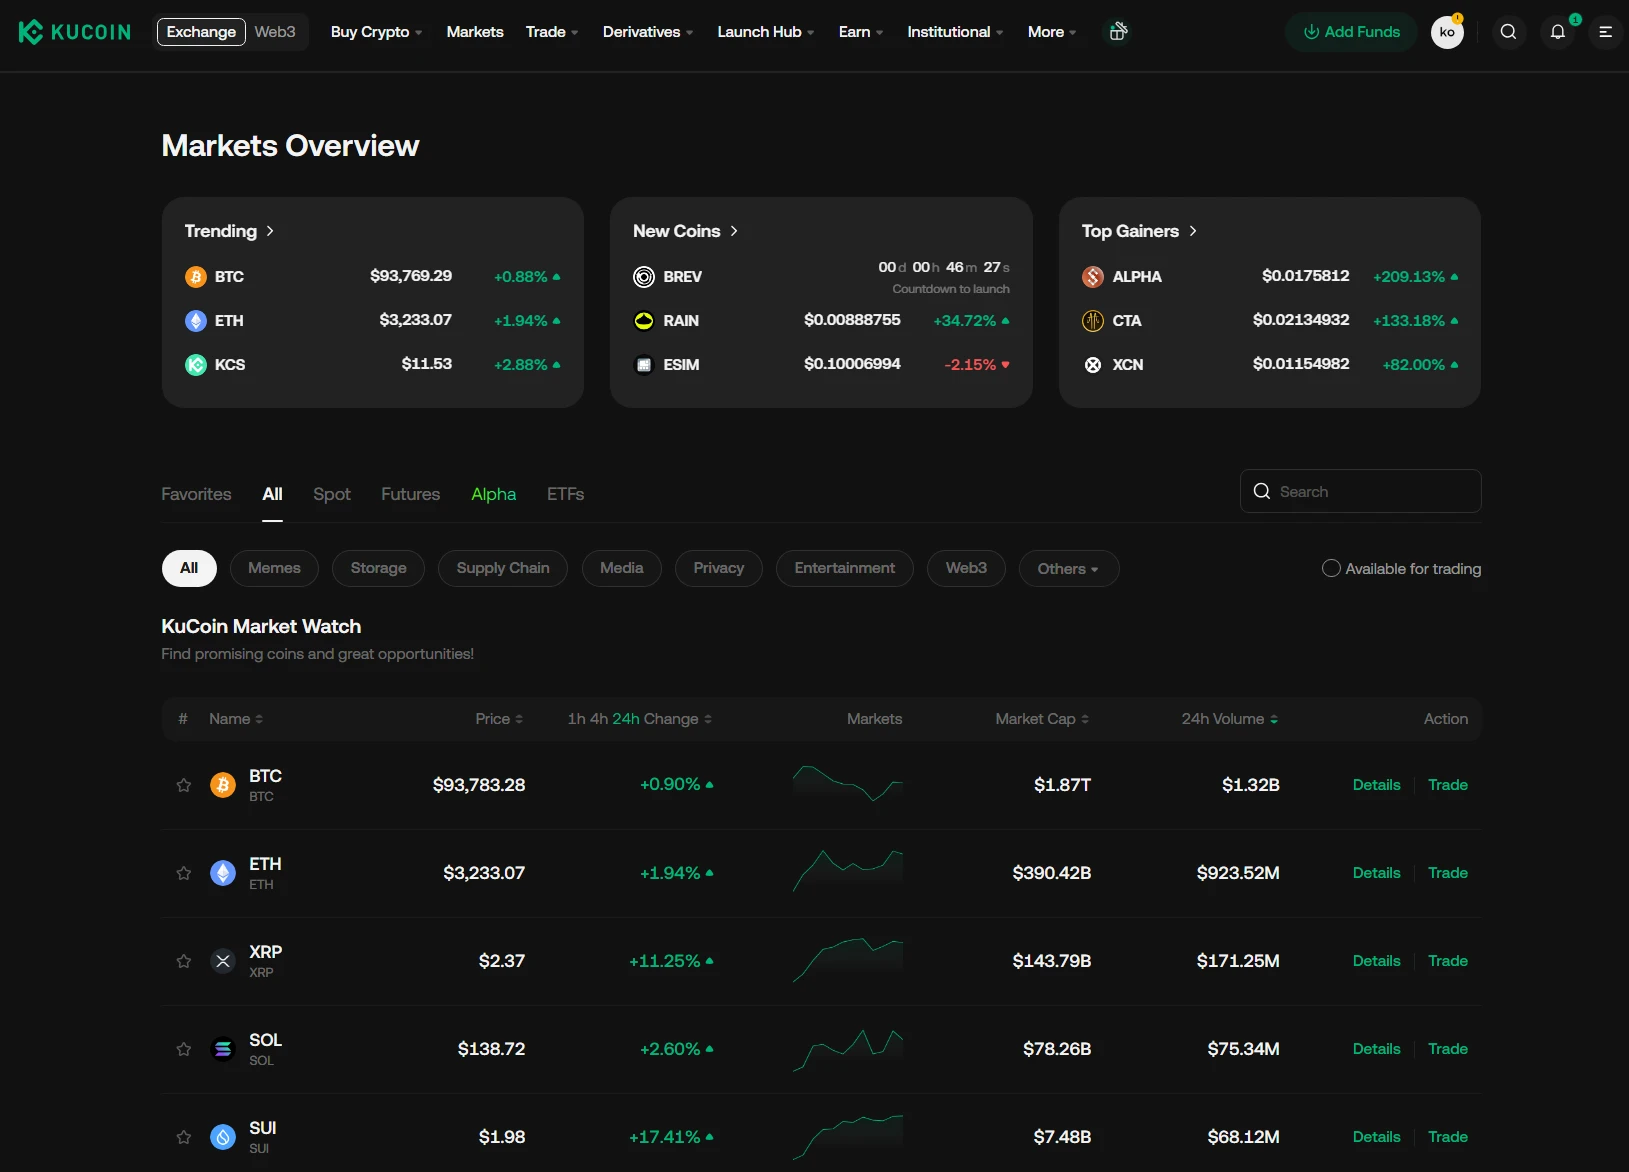Viewport: 1629px width, 1172px height.
Task: Switch to the Alpha tab
Action: click(x=494, y=494)
